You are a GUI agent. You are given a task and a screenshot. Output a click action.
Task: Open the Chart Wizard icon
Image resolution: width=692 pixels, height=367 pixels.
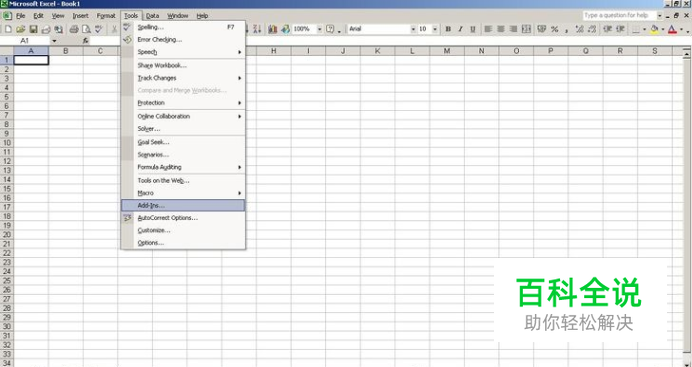[x=273, y=29]
